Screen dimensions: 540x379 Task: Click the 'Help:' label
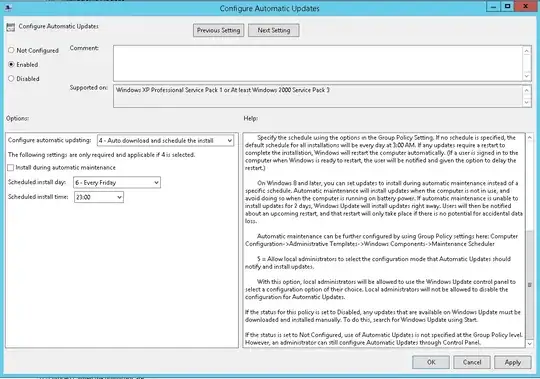[251, 118]
